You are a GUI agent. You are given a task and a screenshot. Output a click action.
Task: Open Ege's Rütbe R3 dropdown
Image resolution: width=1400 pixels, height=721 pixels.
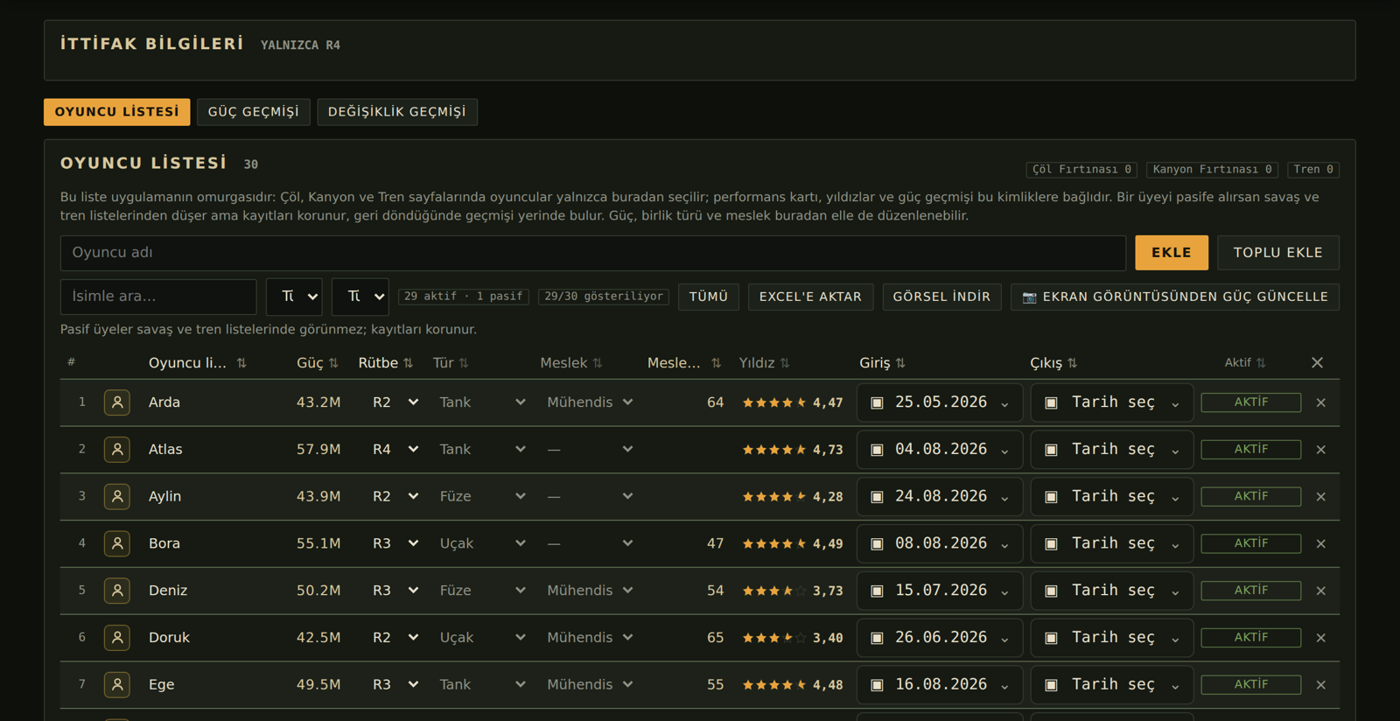(x=394, y=684)
